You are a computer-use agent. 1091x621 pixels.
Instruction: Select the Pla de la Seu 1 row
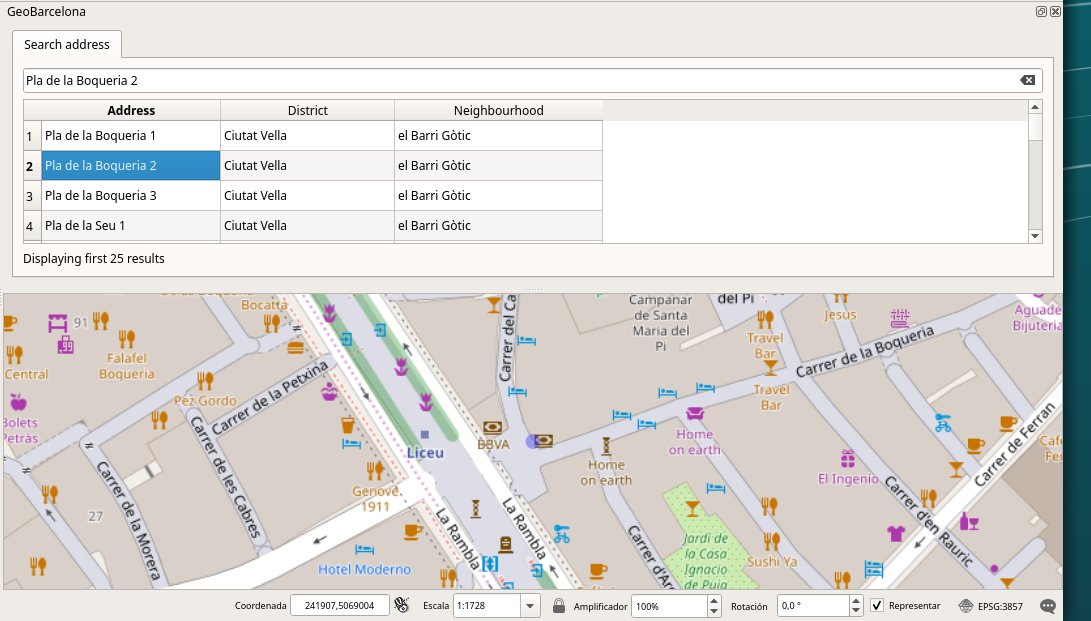tap(130, 226)
